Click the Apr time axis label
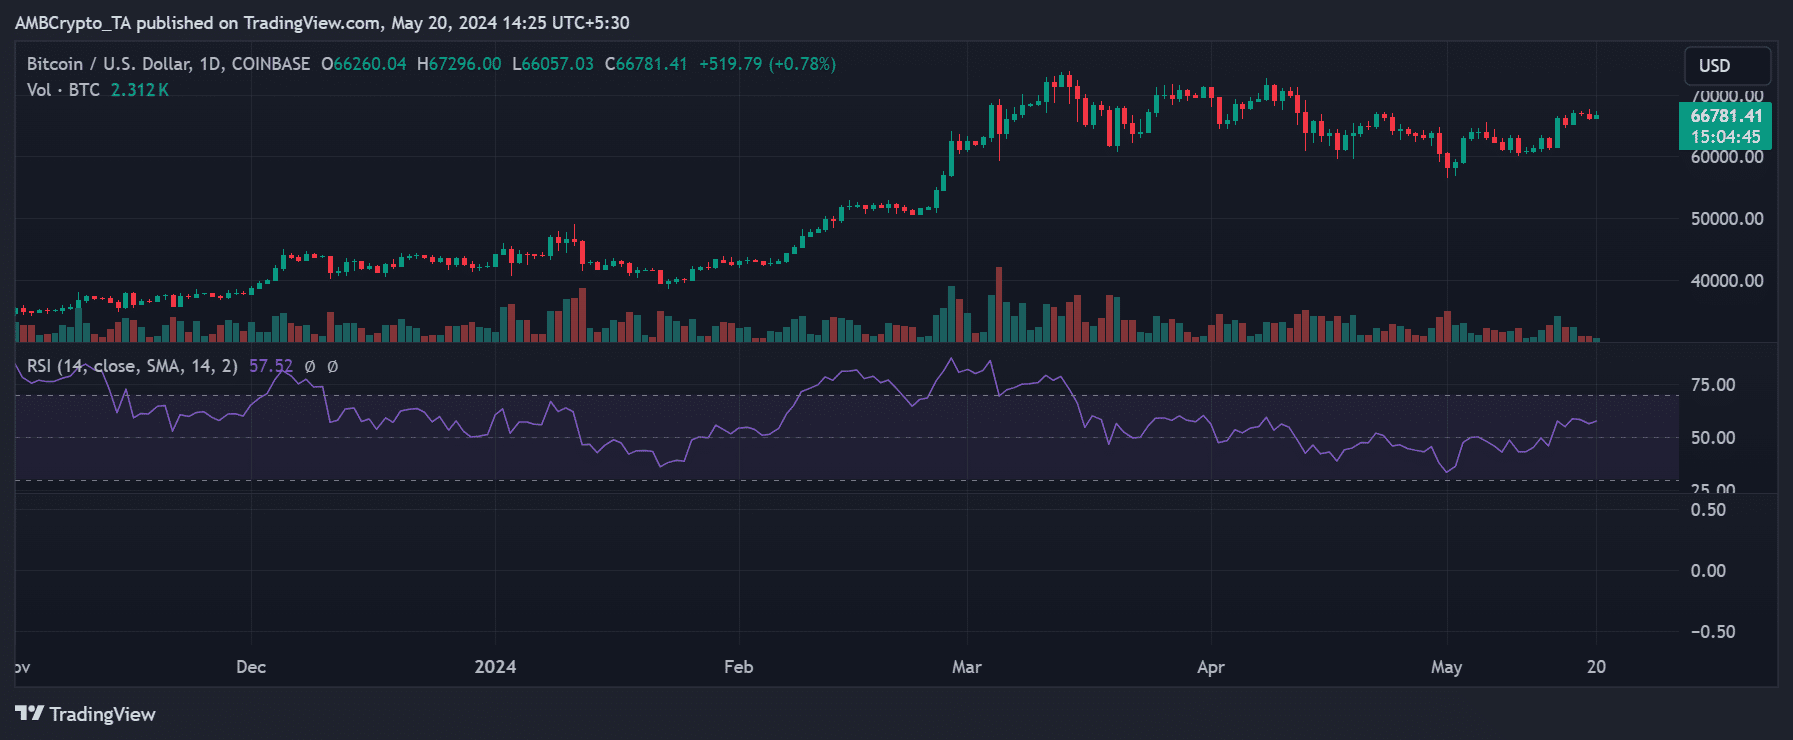 point(1211,667)
